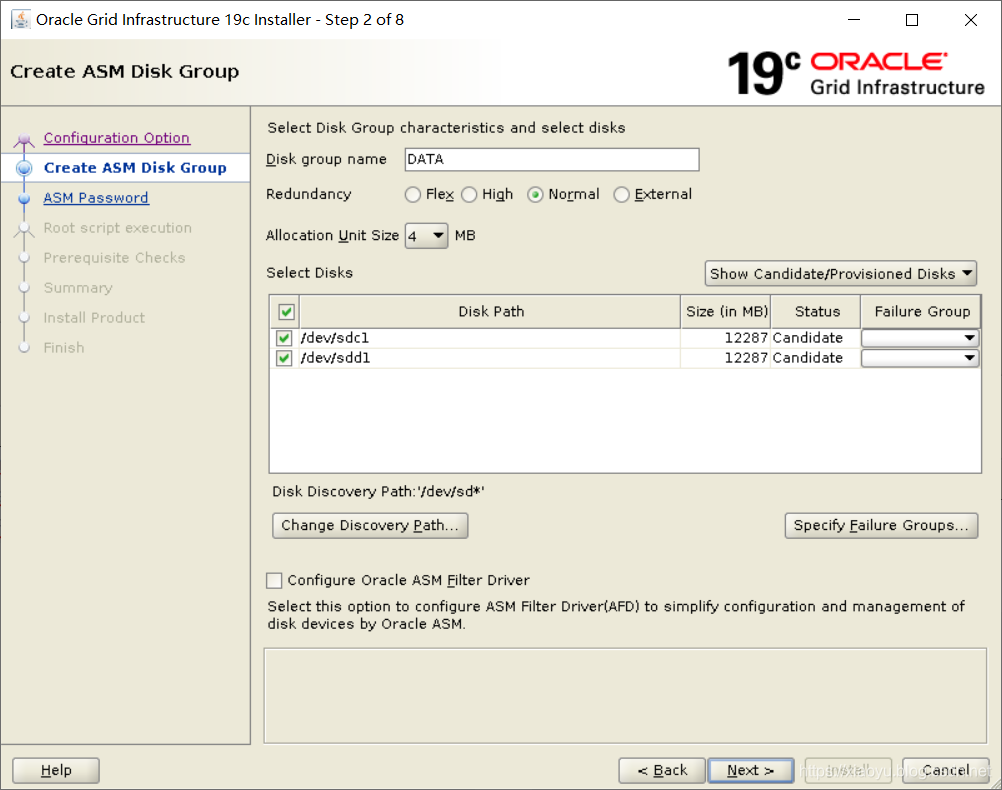Click the 12287 size cell for /dev/sdd1

click(x=725, y=358)
